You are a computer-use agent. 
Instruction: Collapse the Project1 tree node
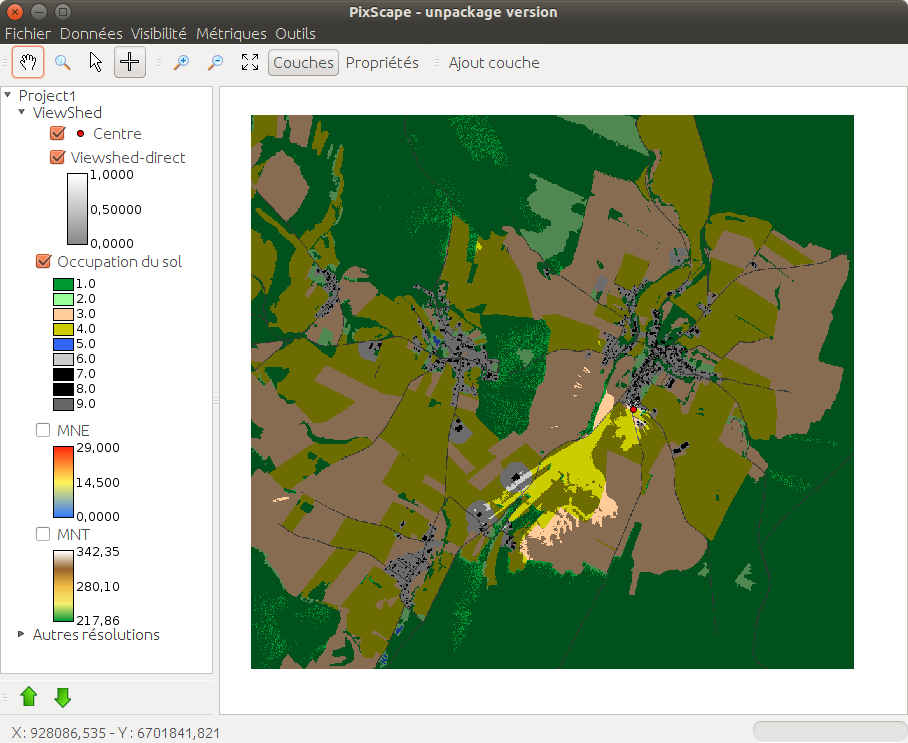coord(8,95)
